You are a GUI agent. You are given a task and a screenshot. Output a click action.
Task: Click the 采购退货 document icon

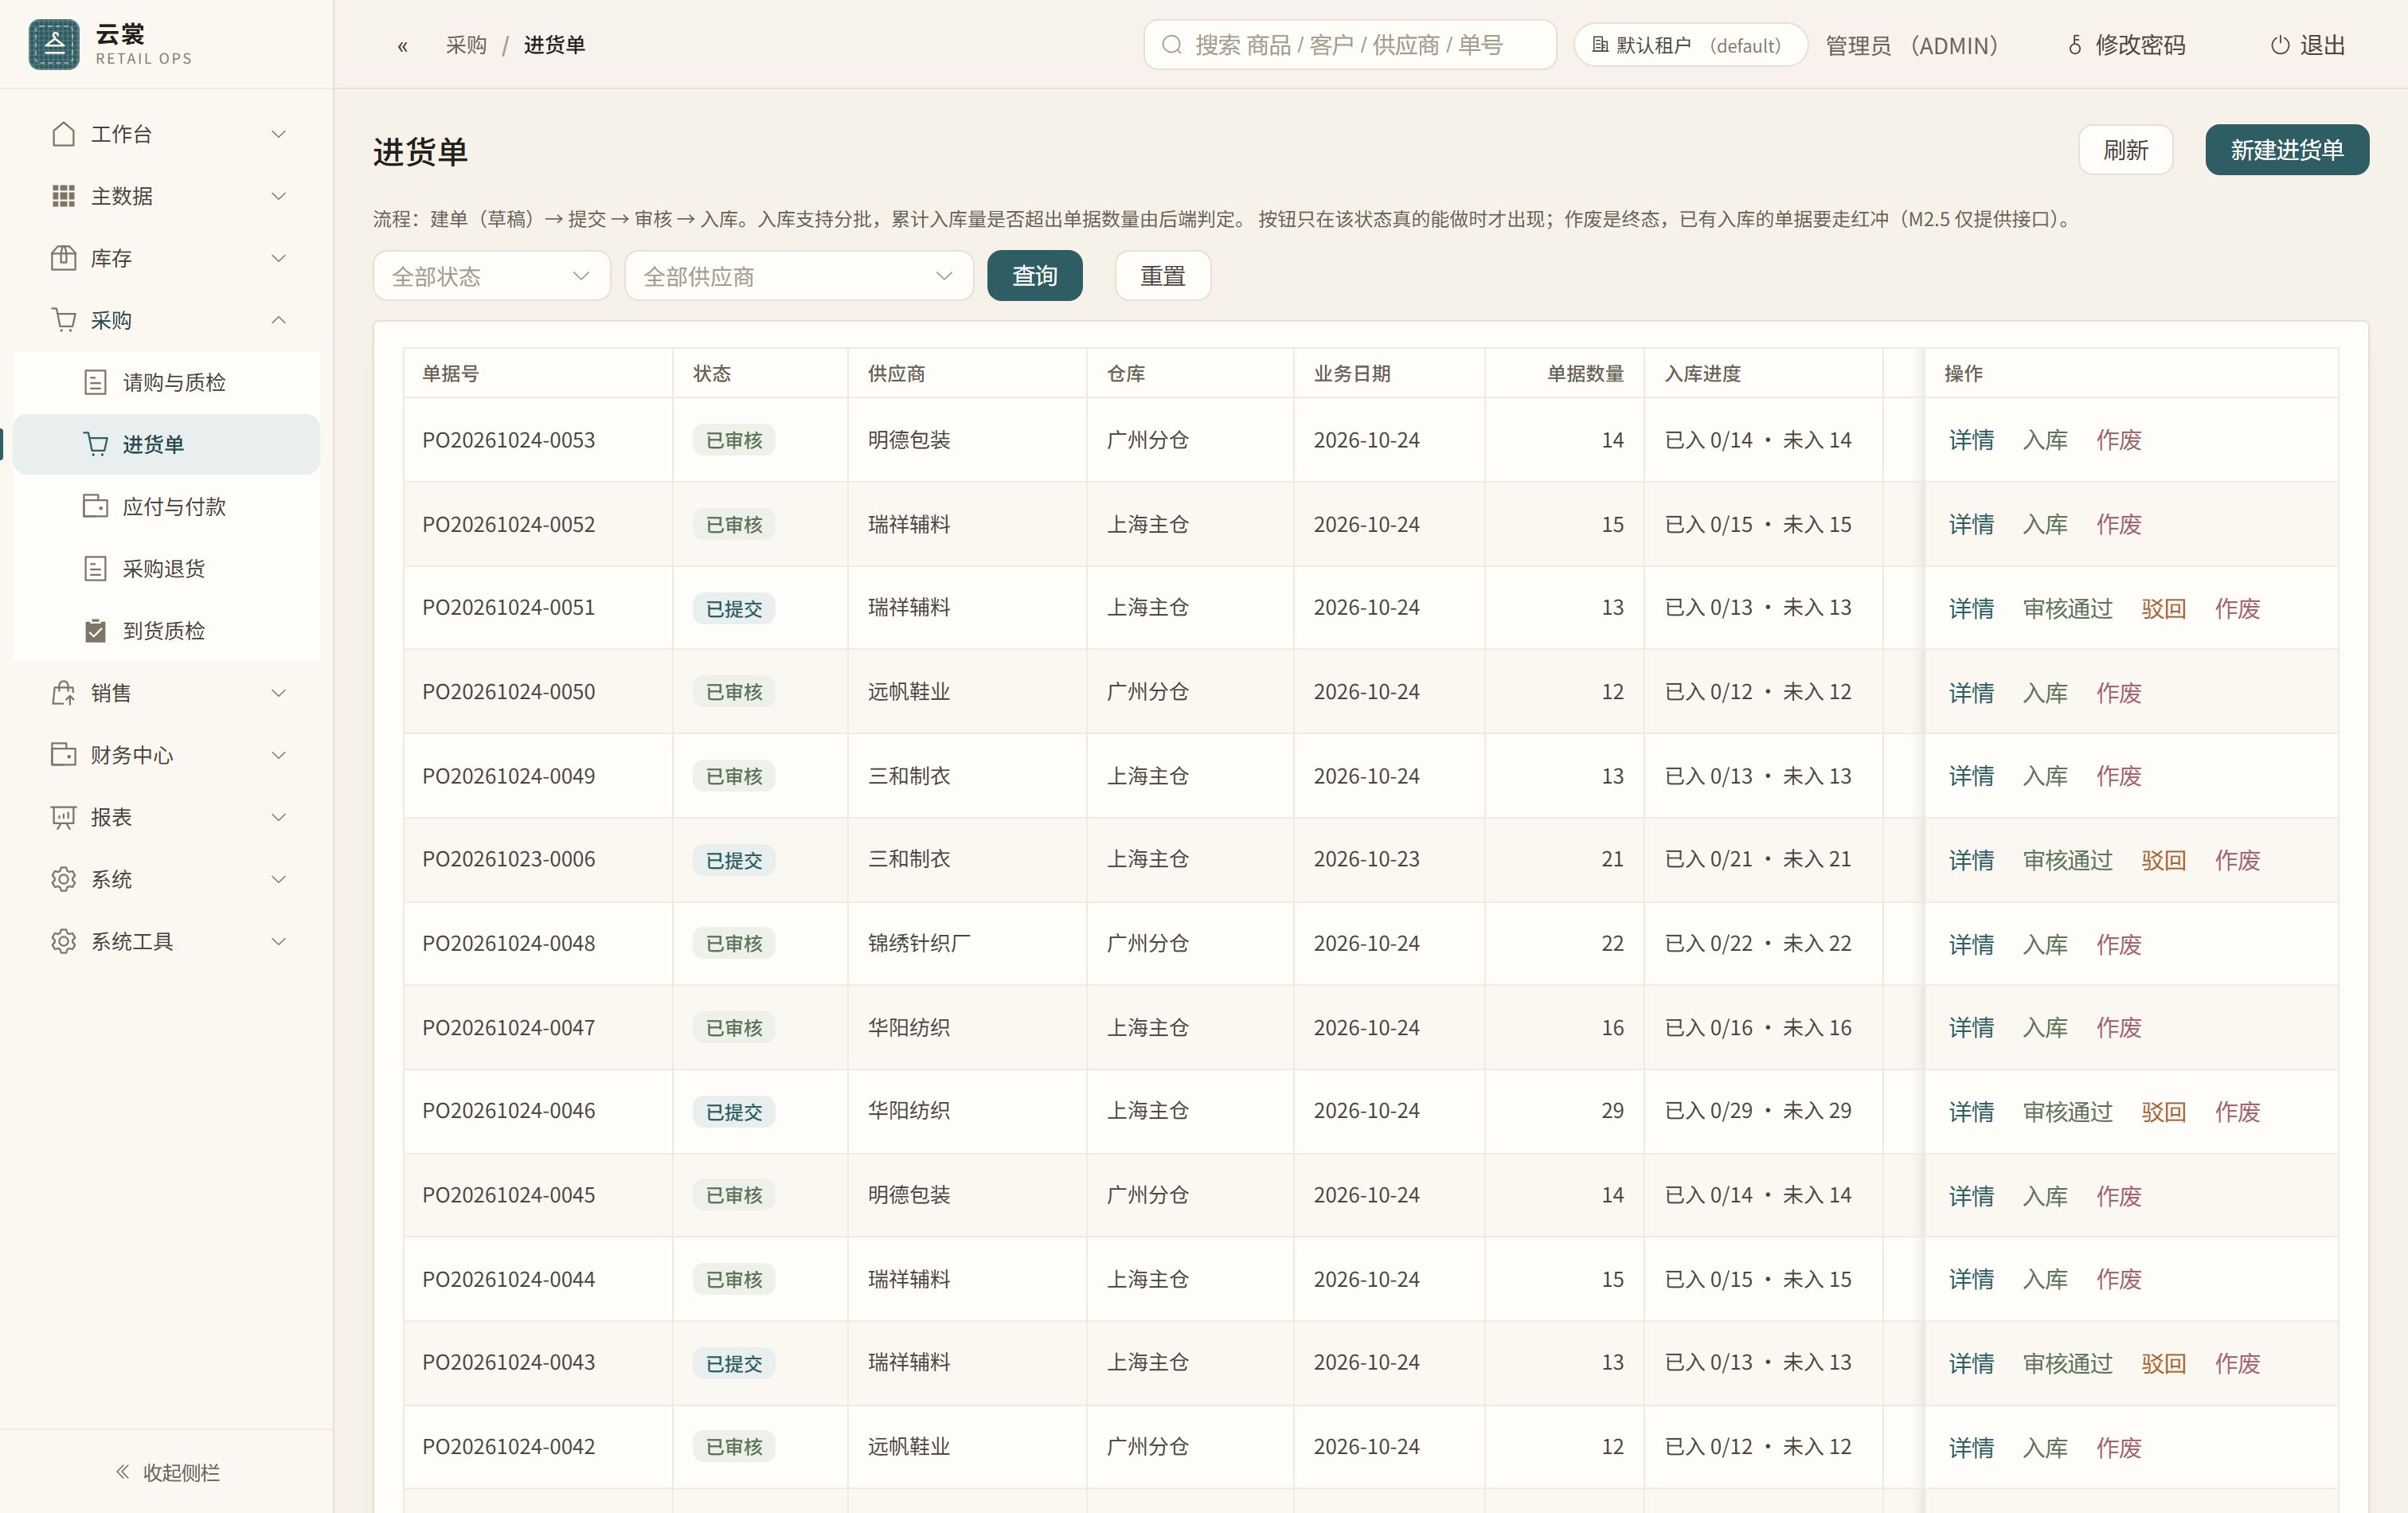[95, 568]
